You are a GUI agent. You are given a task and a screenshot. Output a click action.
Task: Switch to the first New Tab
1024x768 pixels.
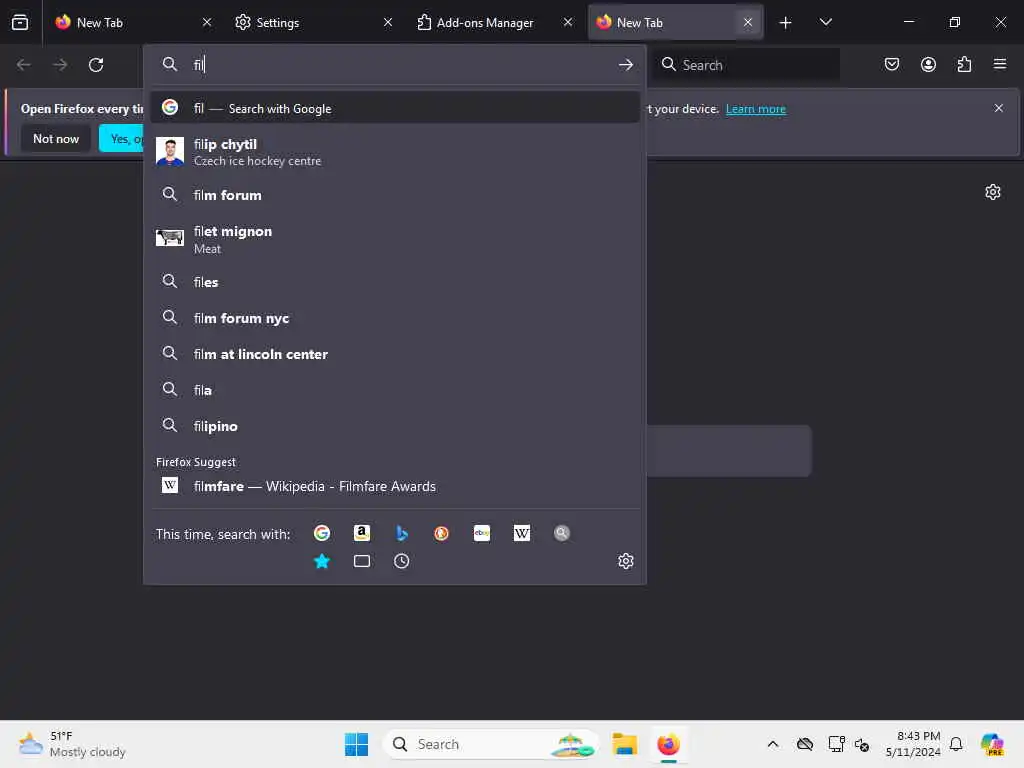[x=134, y=22]
